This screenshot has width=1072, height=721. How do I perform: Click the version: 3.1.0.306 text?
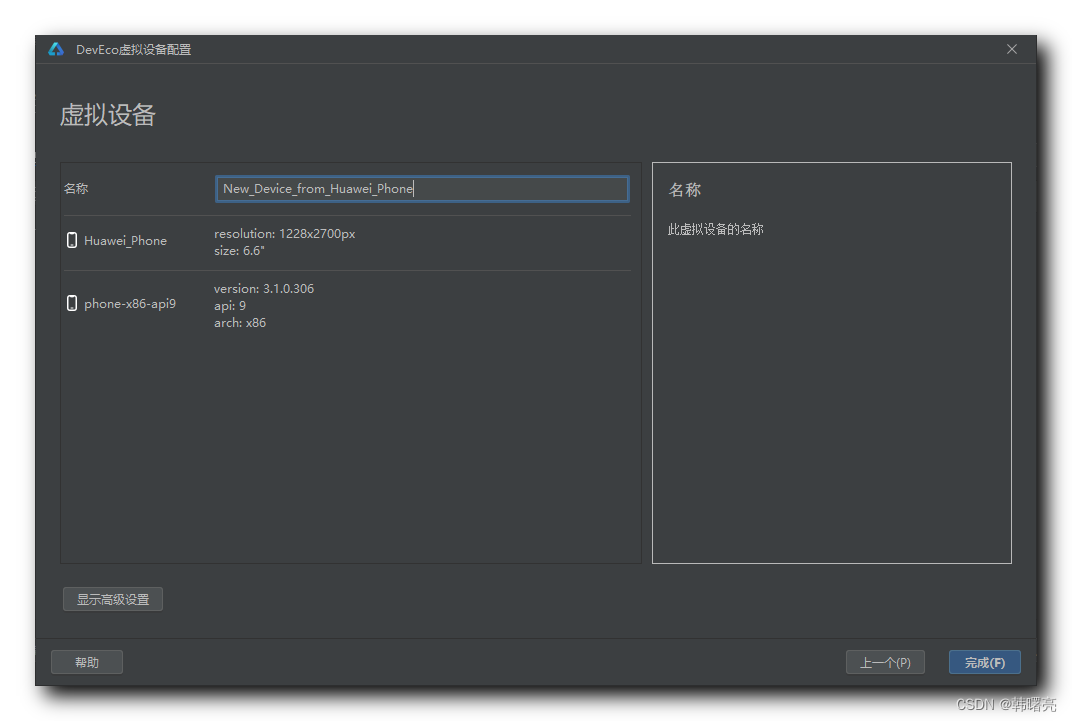[264, 288]
